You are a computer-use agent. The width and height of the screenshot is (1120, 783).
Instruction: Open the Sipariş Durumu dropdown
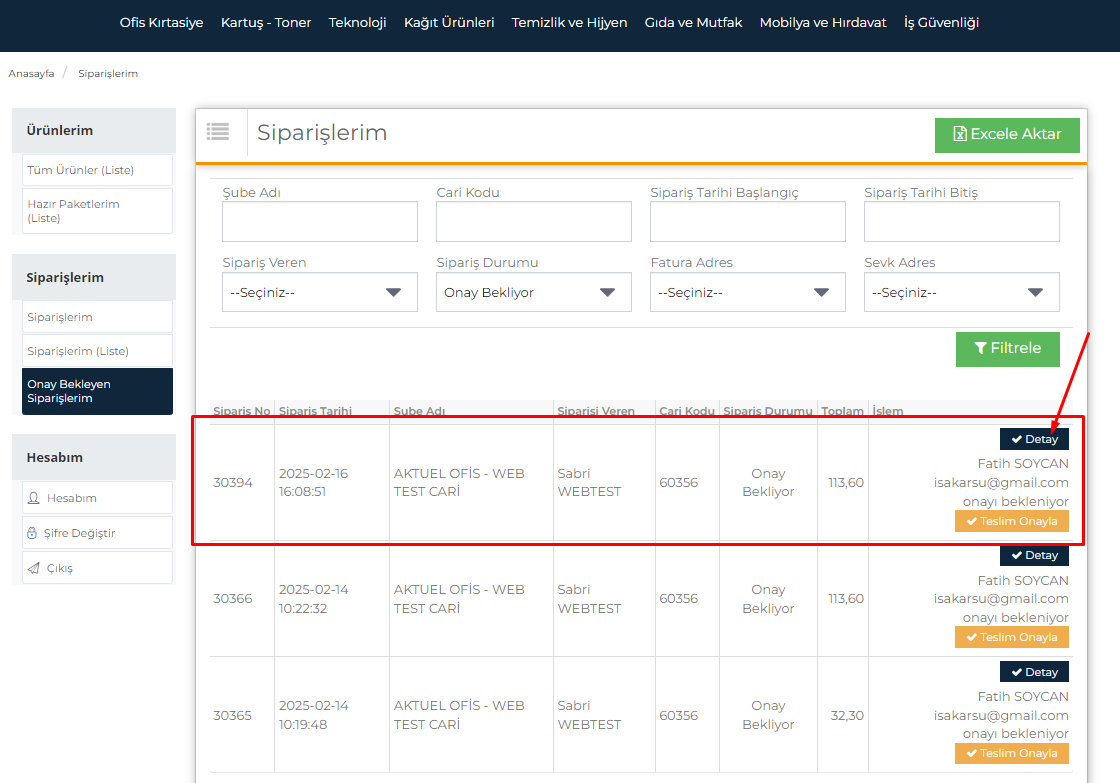coord(533,293)
